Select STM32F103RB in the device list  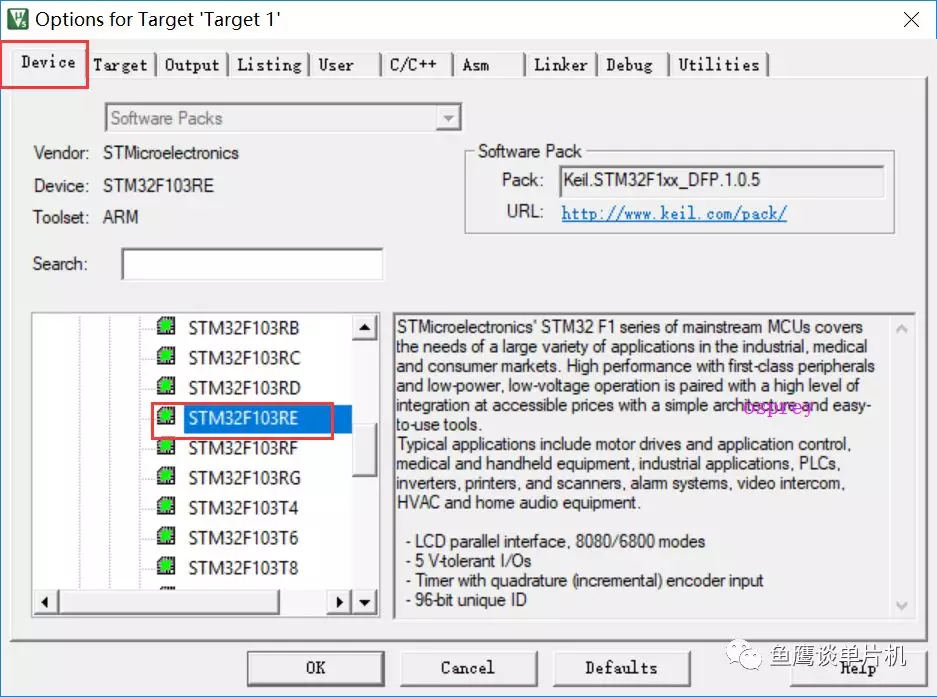pyautogui.click(x=244, y=328)
